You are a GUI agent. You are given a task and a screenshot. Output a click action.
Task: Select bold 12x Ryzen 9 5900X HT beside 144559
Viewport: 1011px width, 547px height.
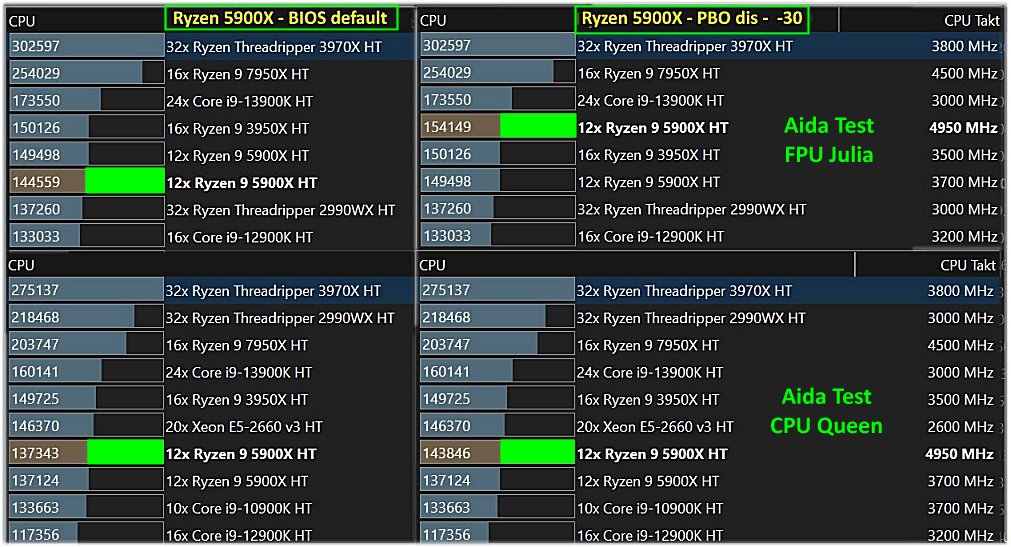tap(242, 183)
